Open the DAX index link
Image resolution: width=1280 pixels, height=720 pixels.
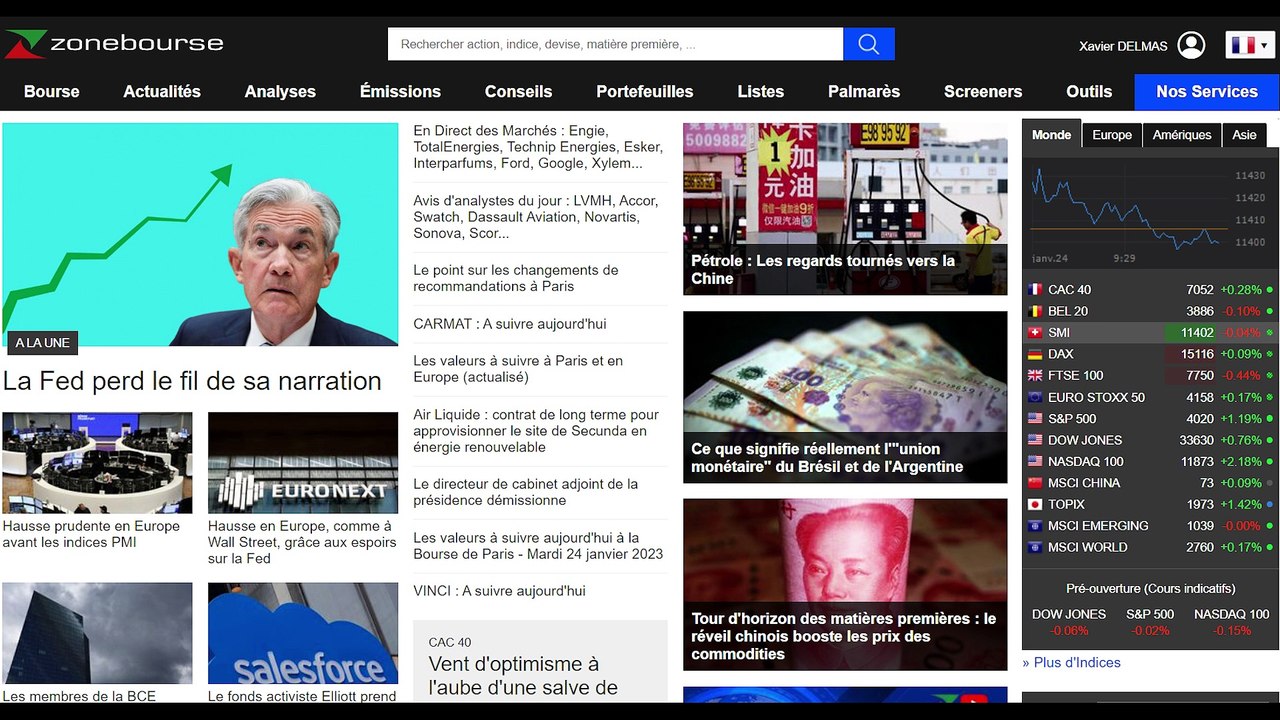tap(1060, 354)
